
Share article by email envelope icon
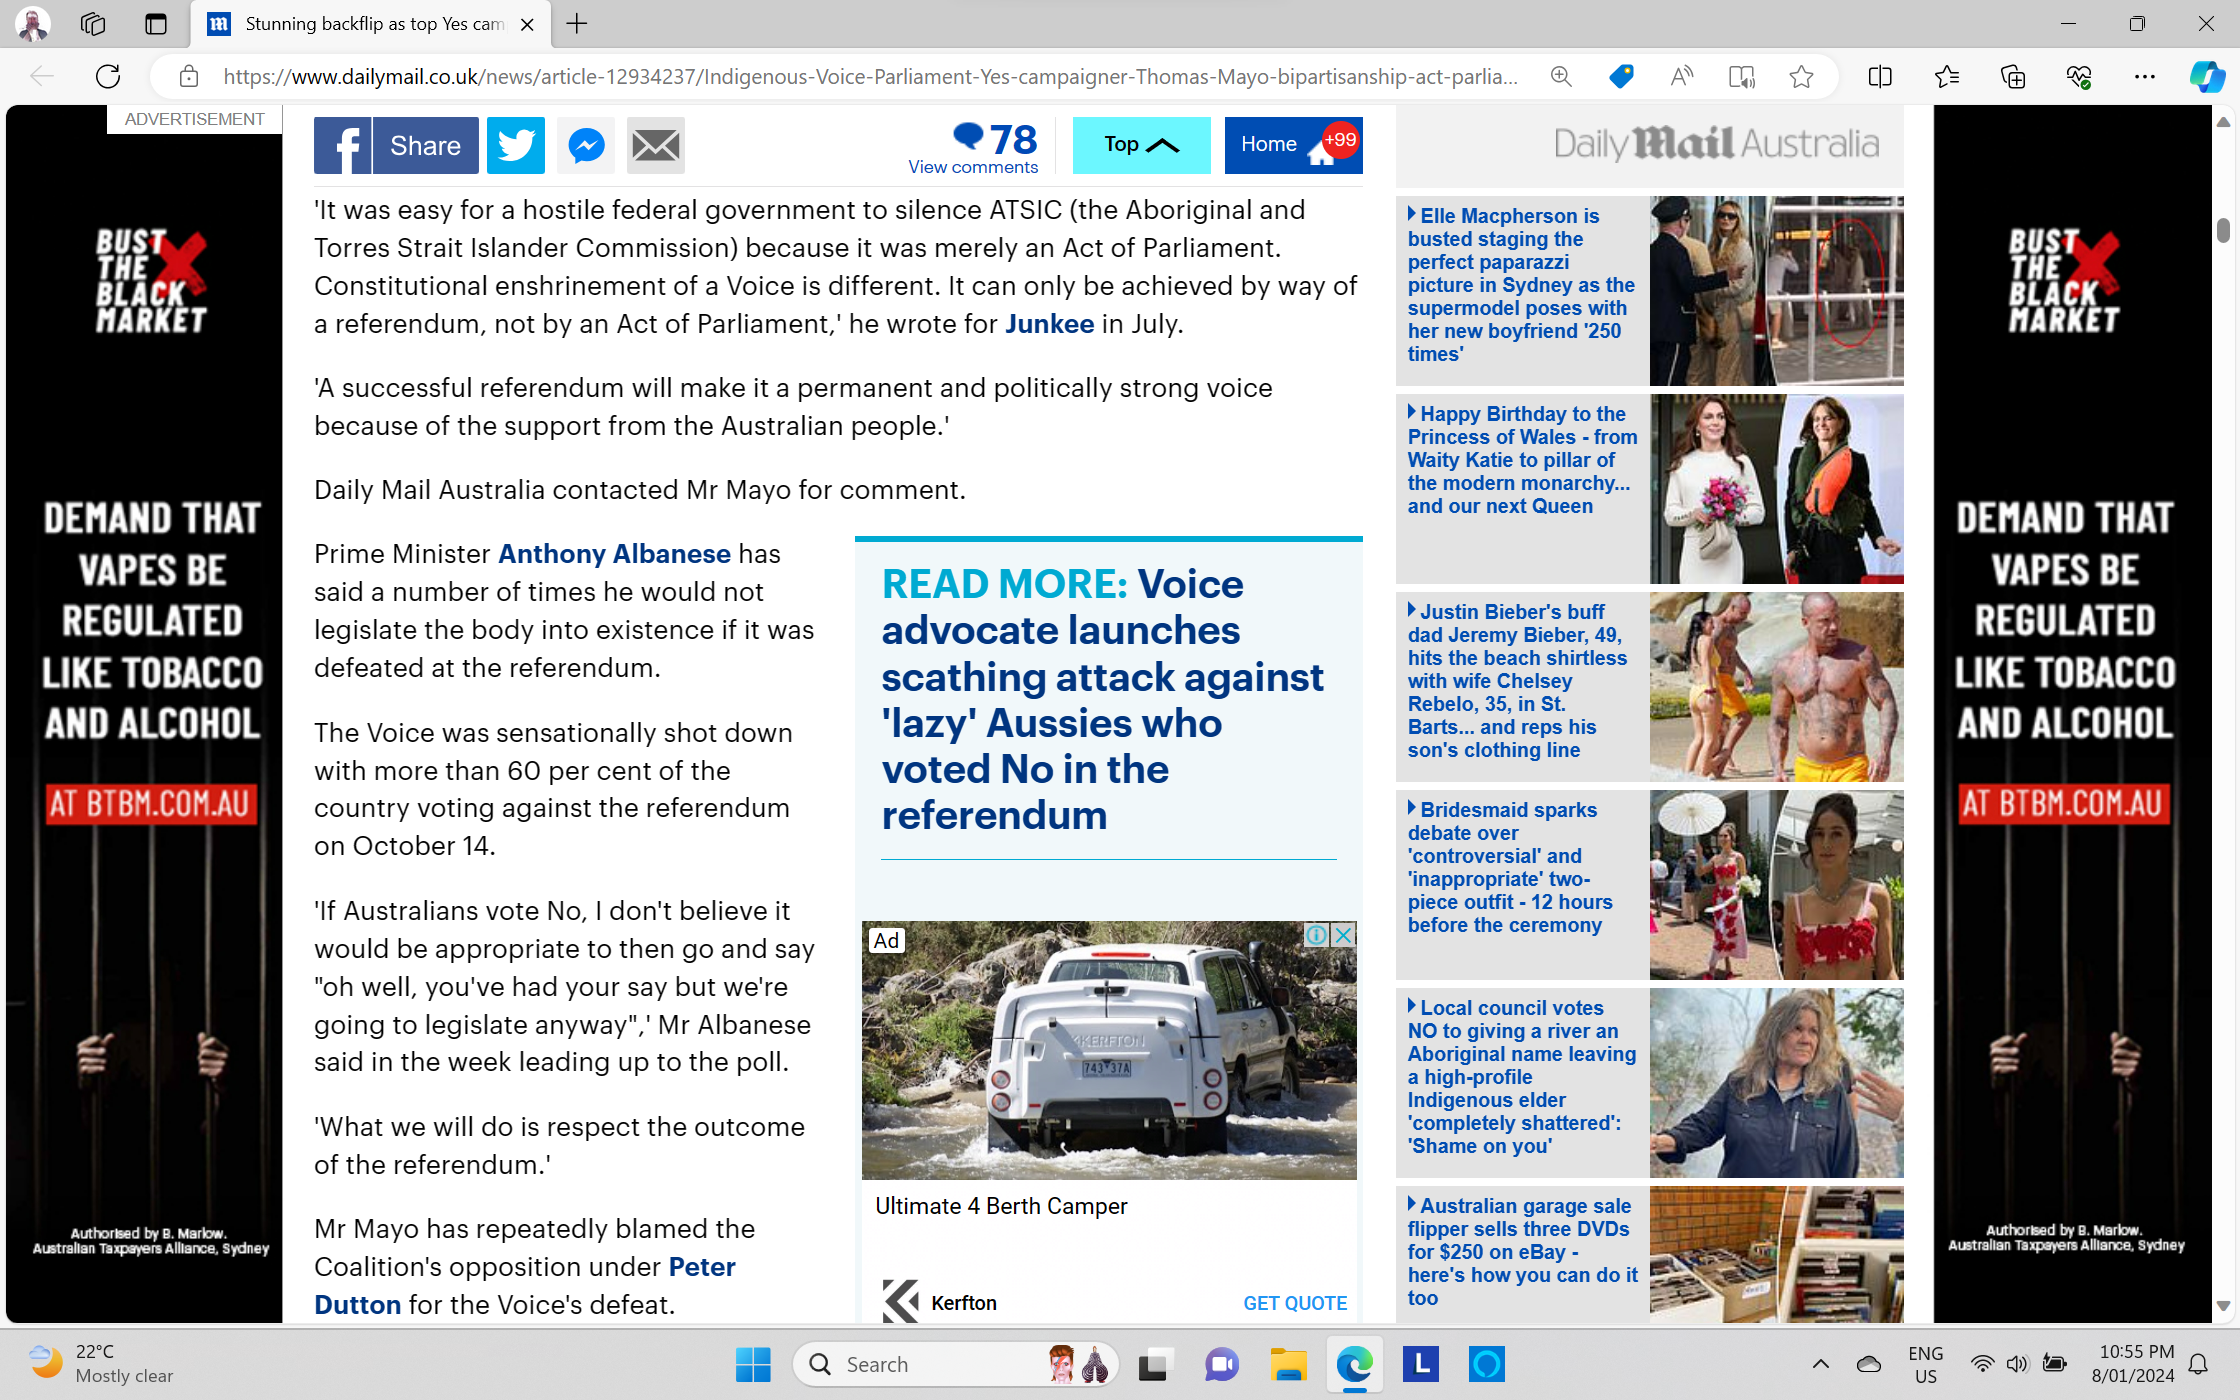pos(655,146)
